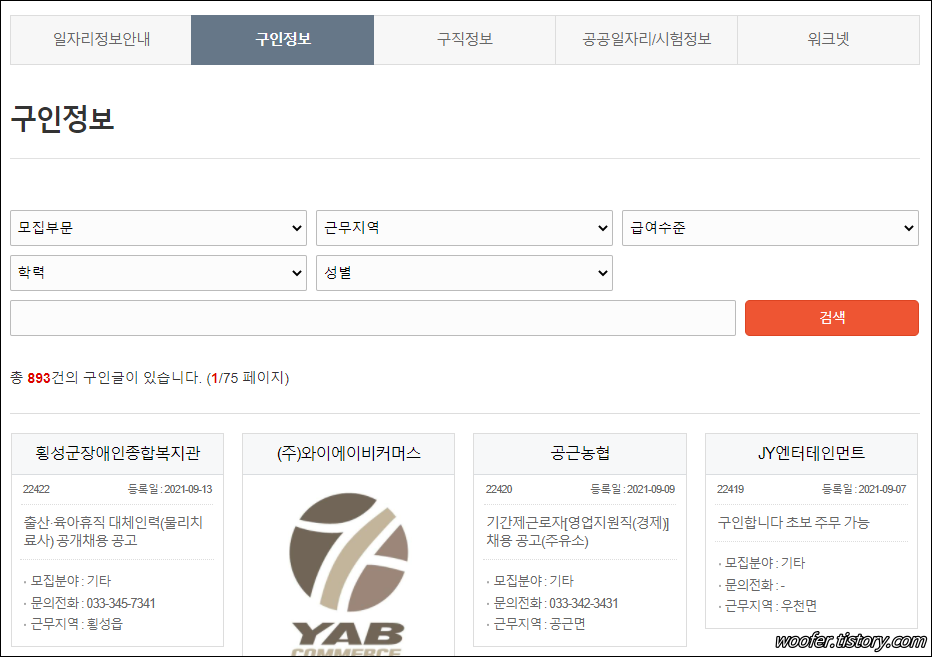Viewport: 932px width, 657px height.
Task: Expand the 모집부문 dropdown
Action: point(158,228)
